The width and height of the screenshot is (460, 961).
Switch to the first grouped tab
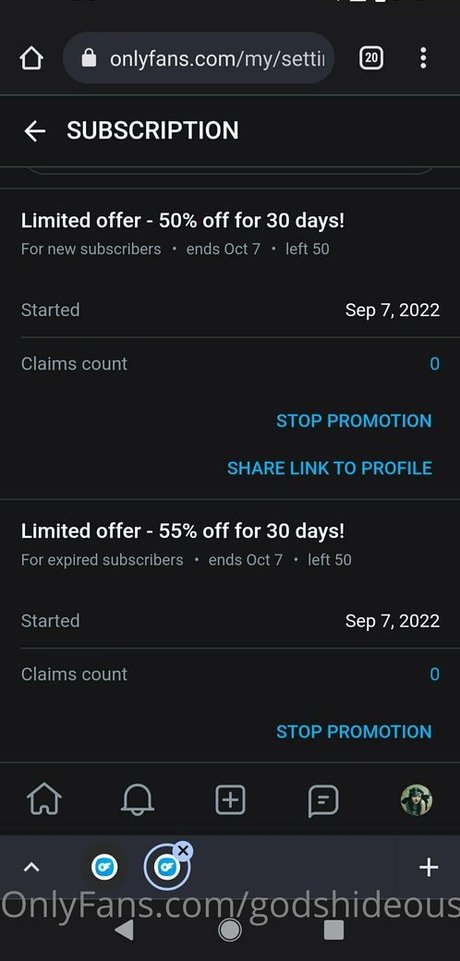coord(105,867)
